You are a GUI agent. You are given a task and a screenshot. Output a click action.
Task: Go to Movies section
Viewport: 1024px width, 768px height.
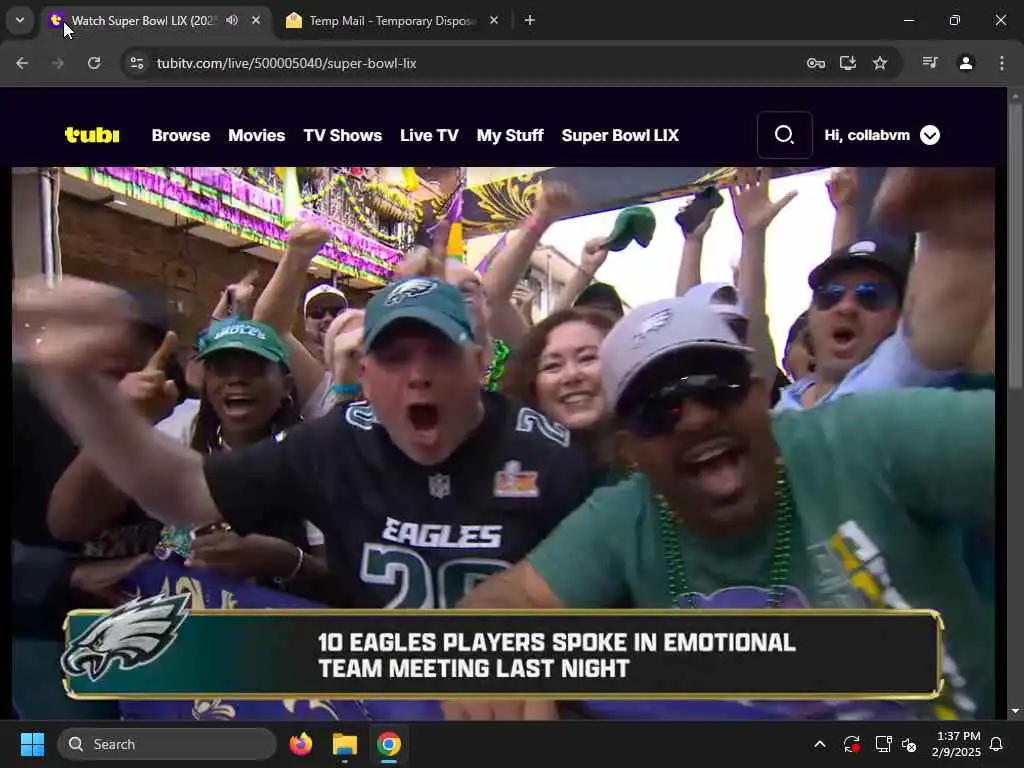257,135
